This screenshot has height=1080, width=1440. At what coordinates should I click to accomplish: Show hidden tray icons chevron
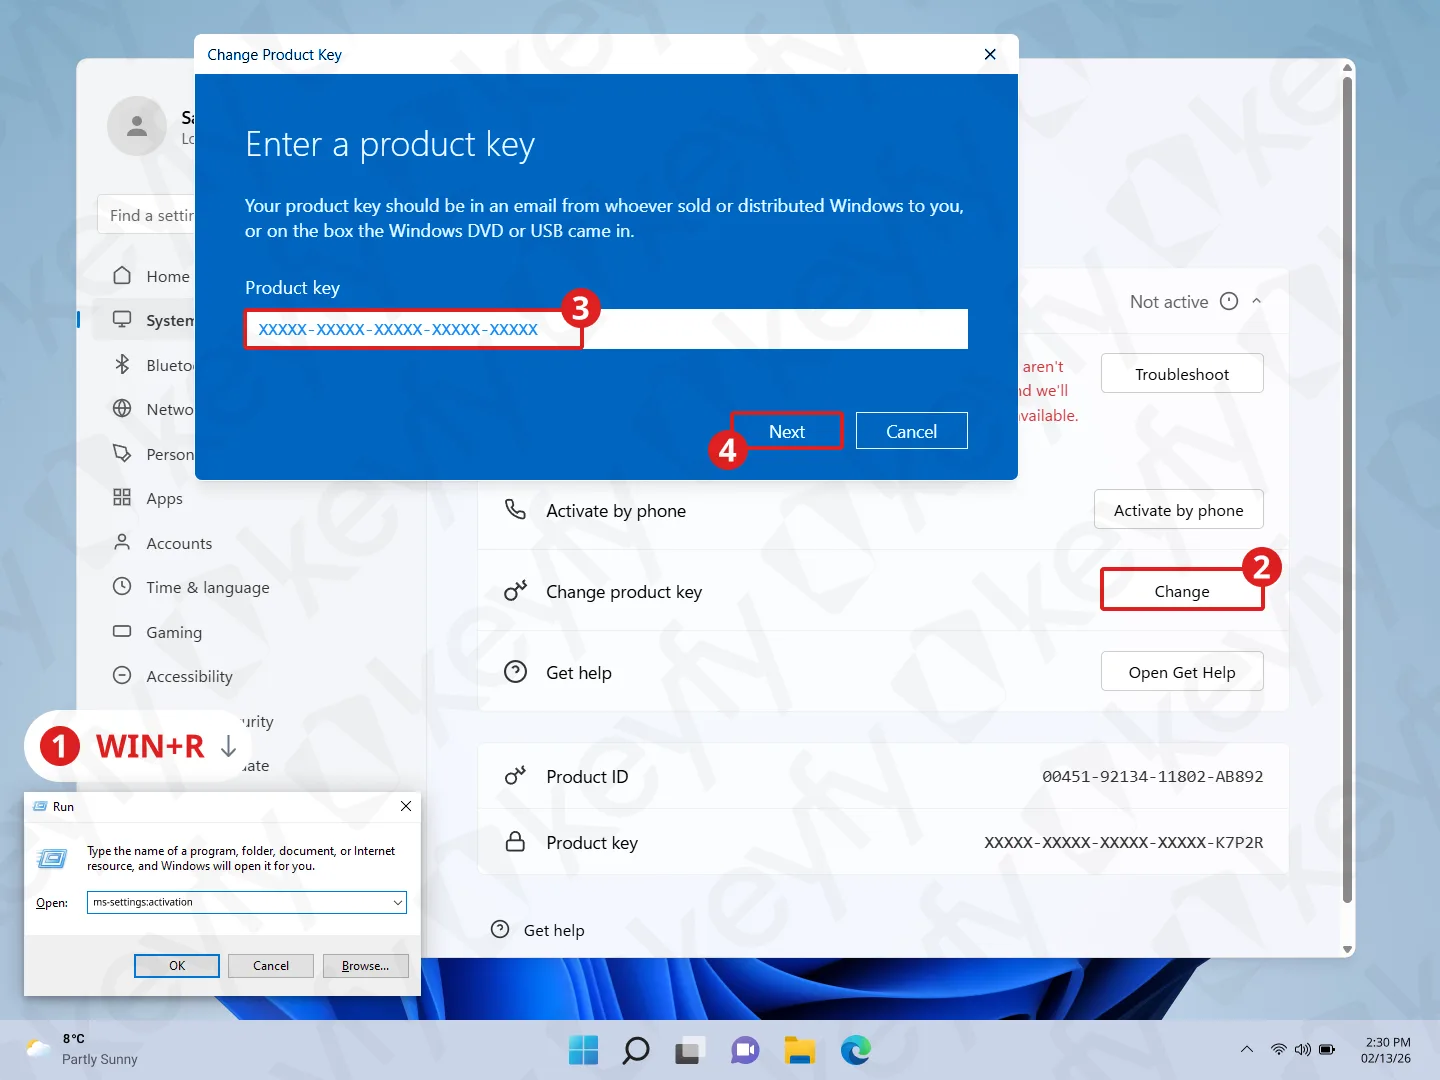(x=1246, y=1049)
